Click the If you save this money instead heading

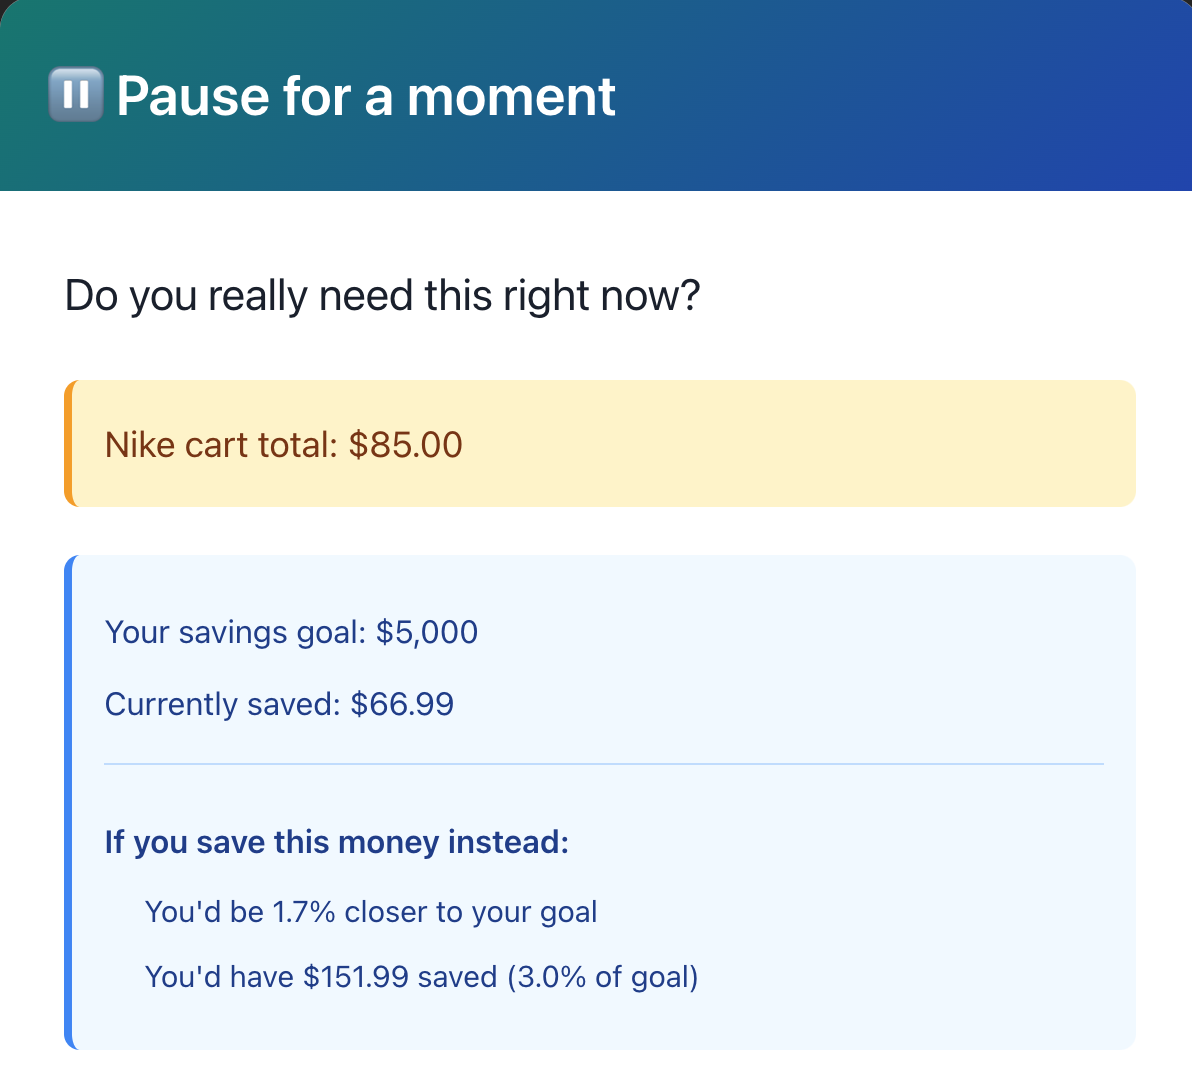337,842
